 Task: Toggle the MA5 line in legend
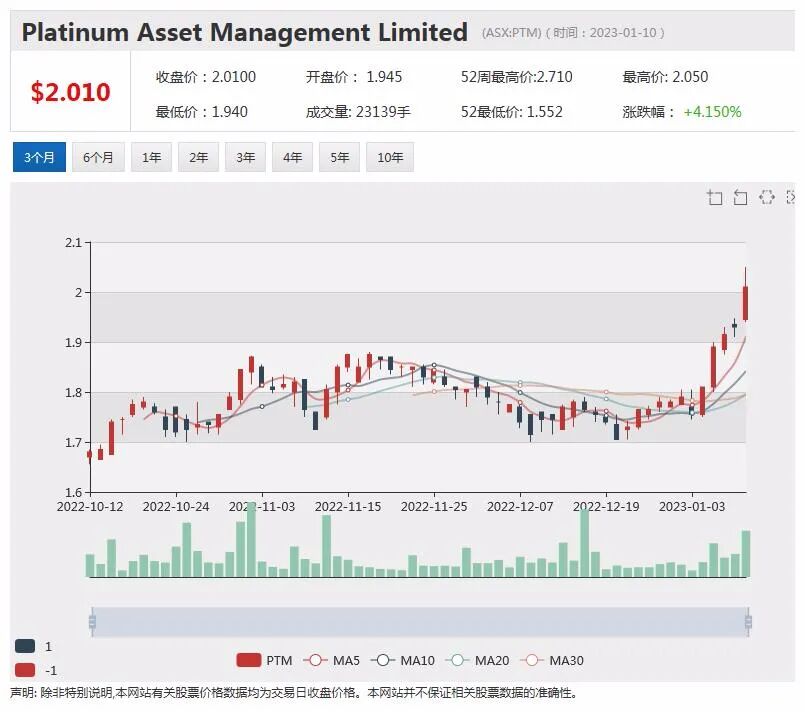(332, 660)
